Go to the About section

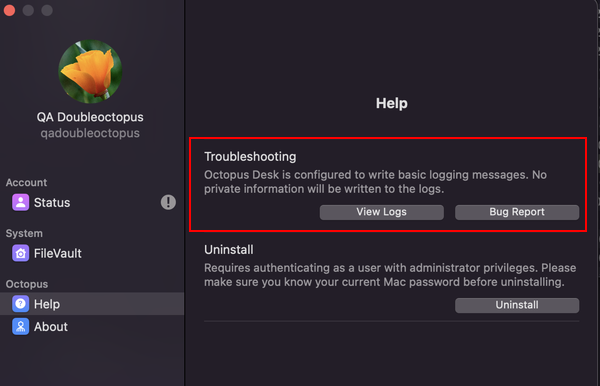point(92,327)
